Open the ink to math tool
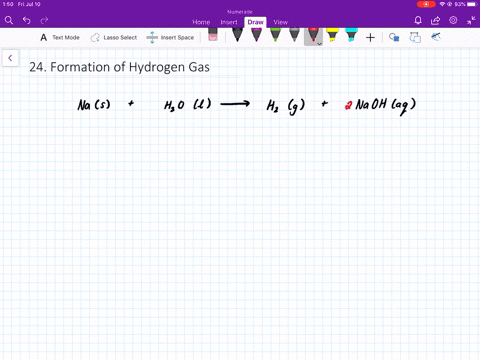 pos(436,37)
